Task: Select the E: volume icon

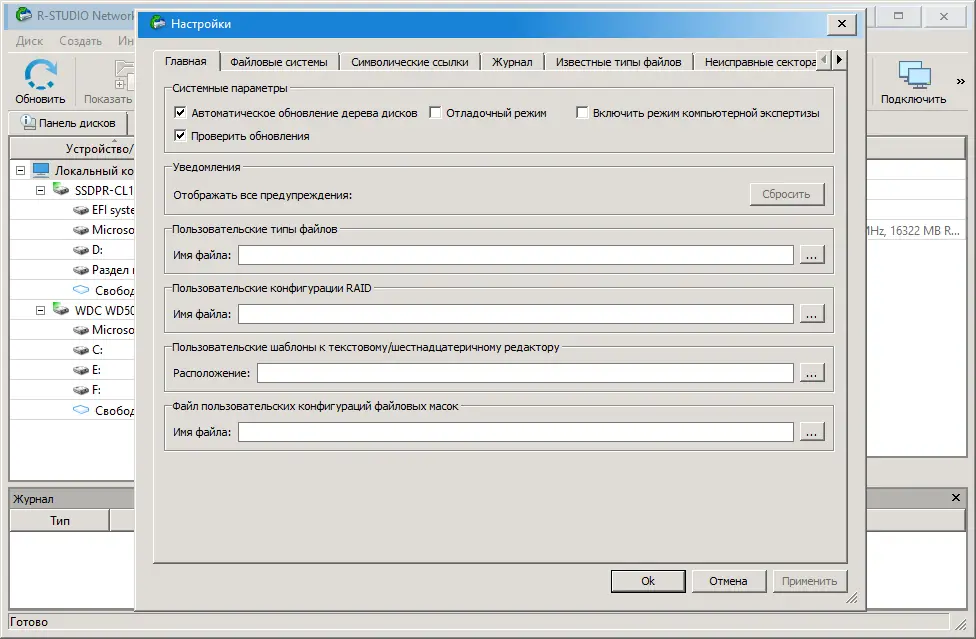Action: (81, 370)
